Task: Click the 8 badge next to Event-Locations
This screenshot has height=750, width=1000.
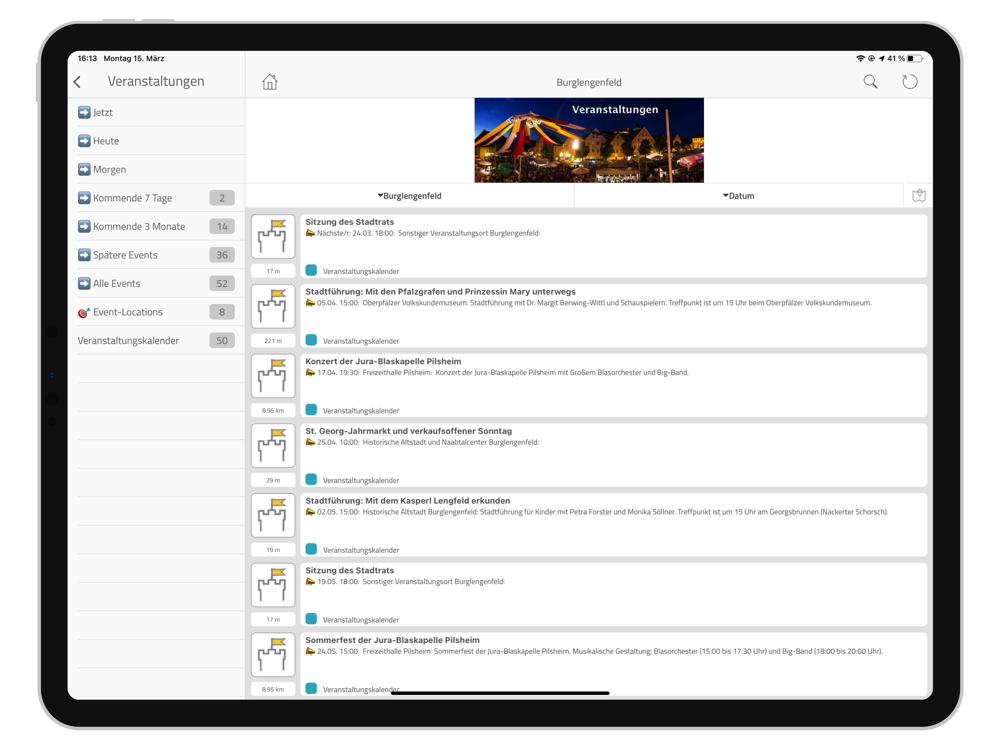Action: [222, 312]
